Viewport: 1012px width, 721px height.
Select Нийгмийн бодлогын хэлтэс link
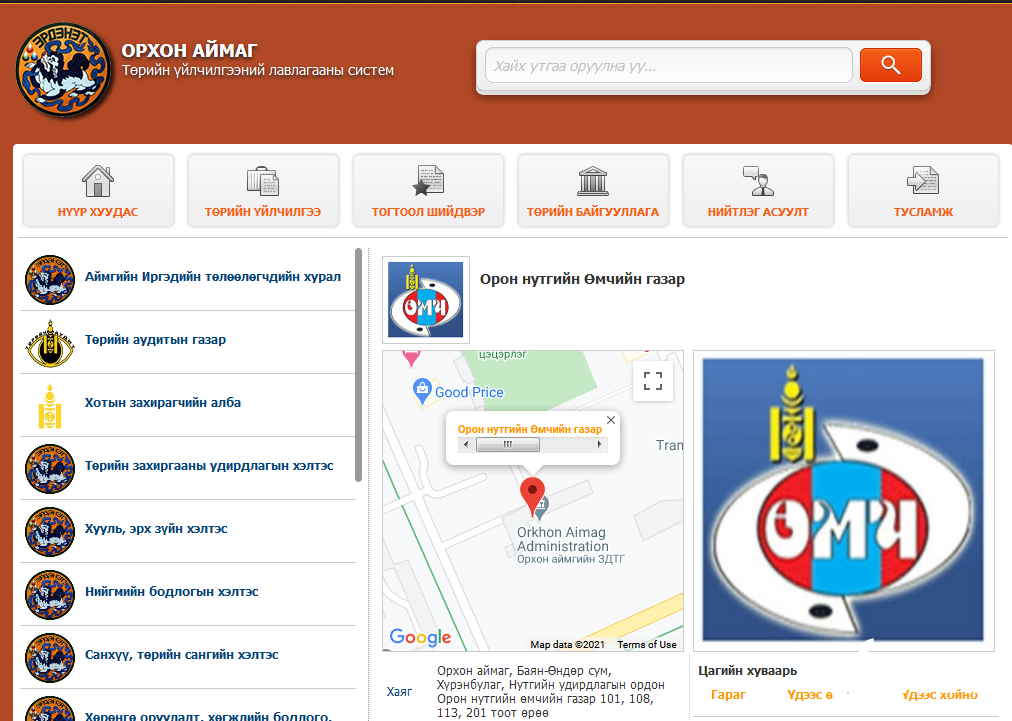172,592
